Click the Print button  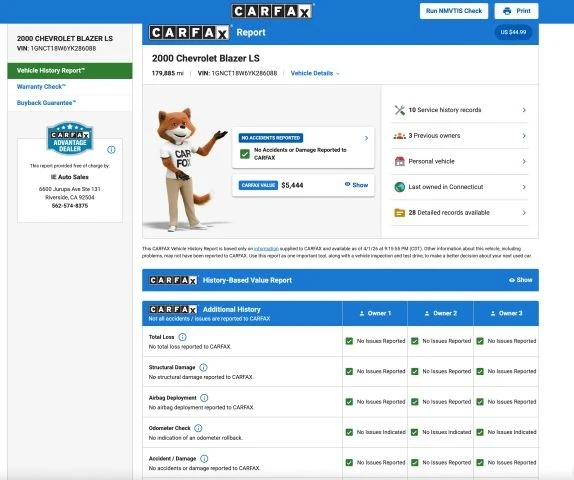517,11
